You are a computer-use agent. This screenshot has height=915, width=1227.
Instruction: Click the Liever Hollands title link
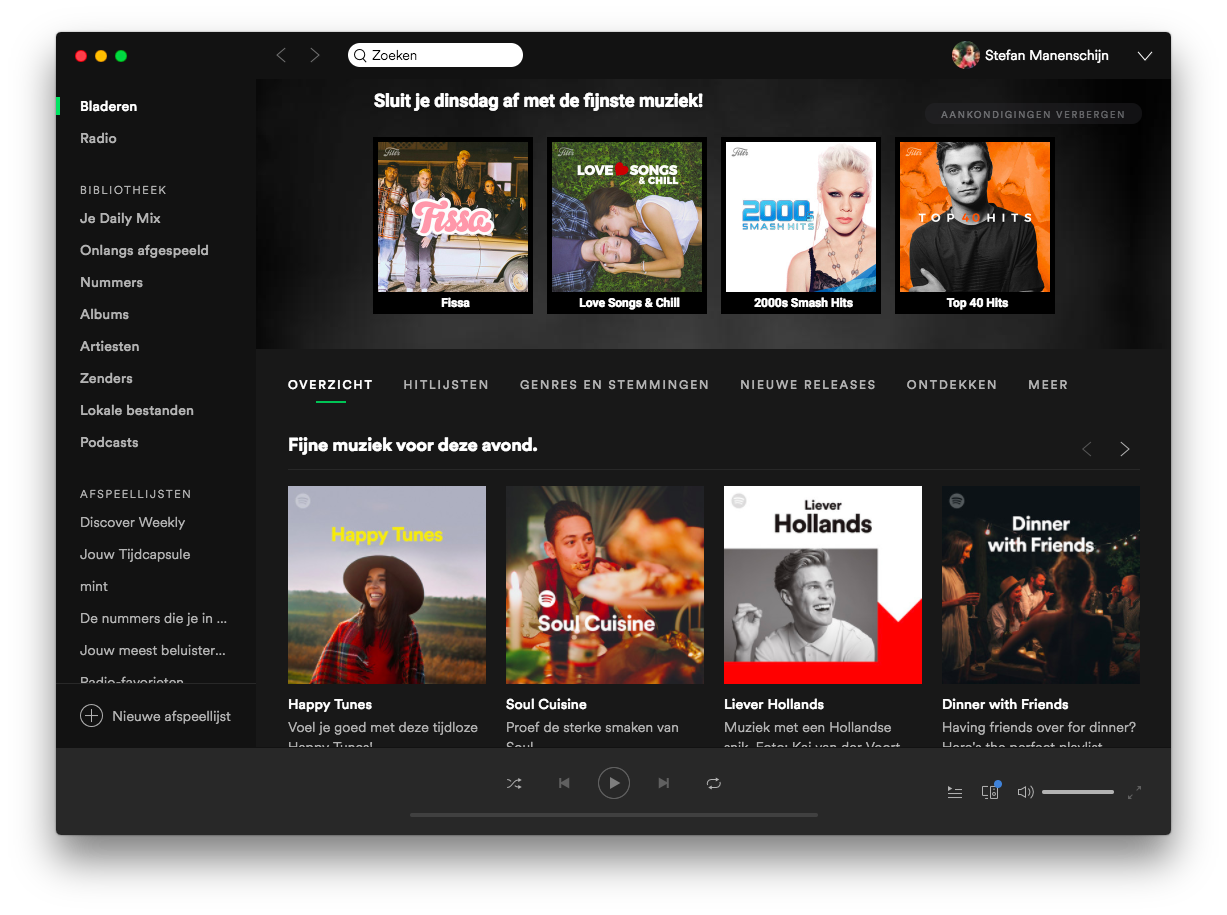click(774, 704)
